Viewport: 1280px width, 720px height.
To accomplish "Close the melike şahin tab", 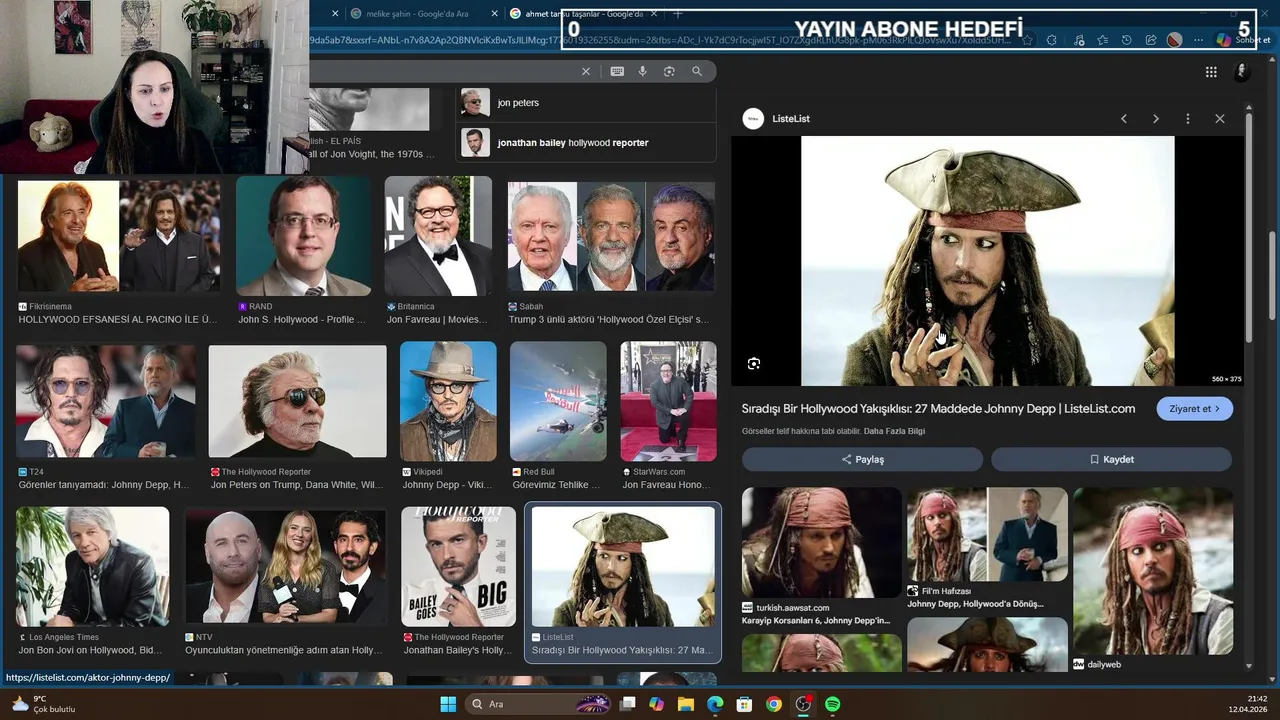I will pos(493,14).
